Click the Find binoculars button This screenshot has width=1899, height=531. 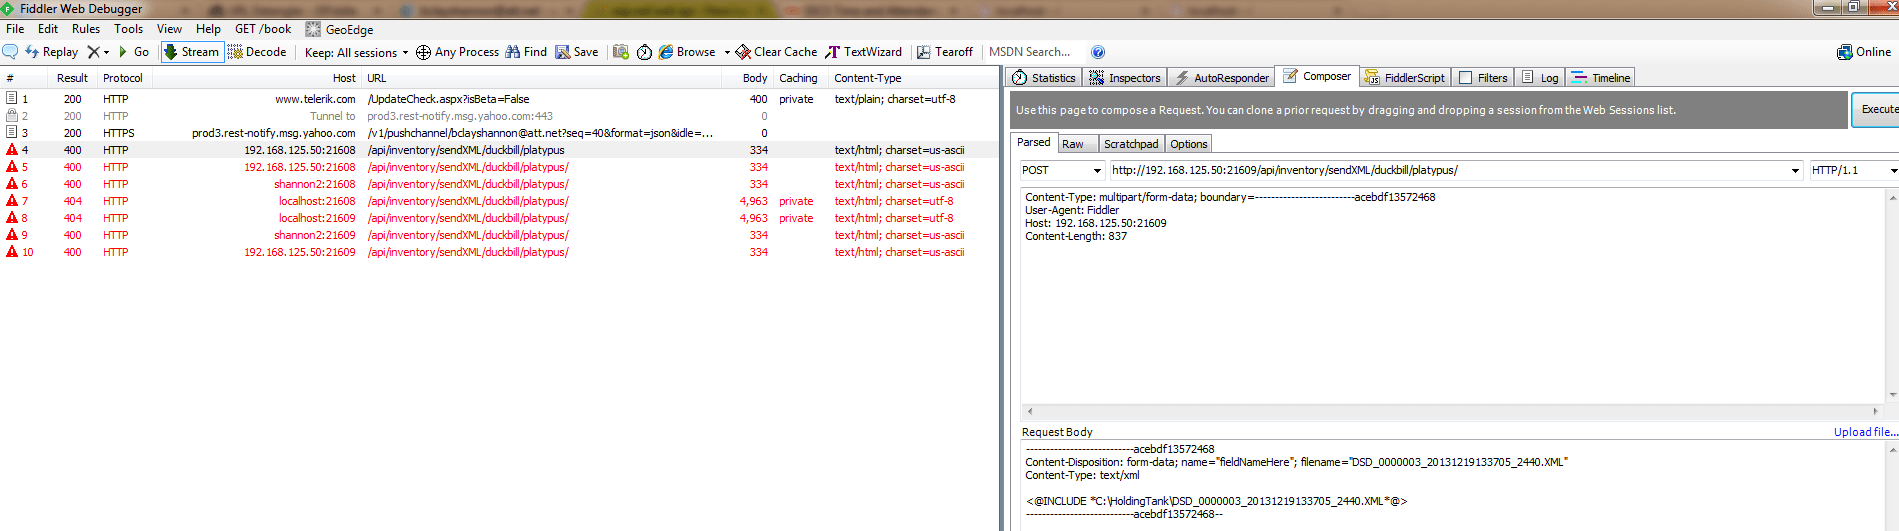point(526,52)
